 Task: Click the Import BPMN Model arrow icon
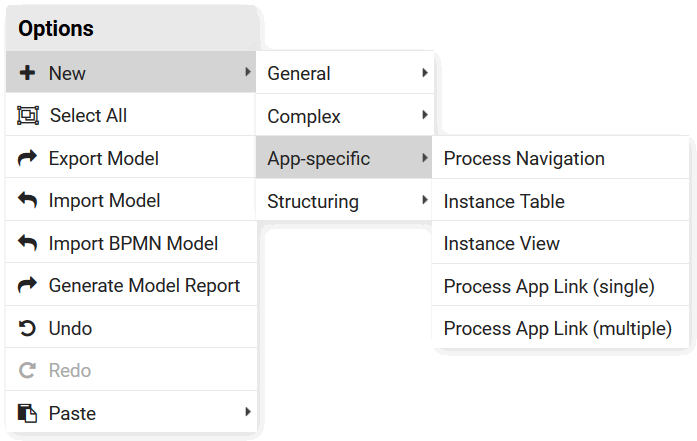27,243
